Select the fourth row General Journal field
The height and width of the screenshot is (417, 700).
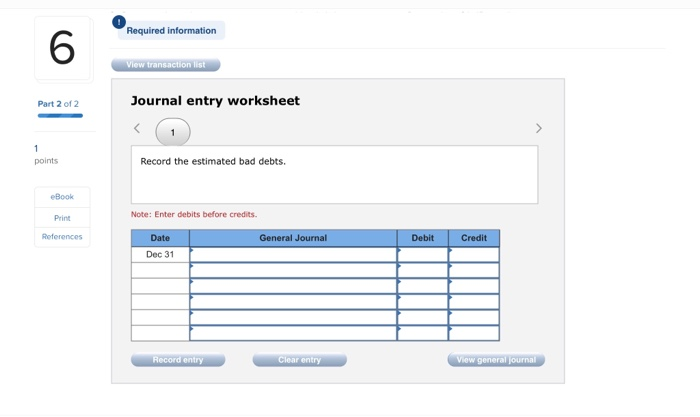(293, 302)
